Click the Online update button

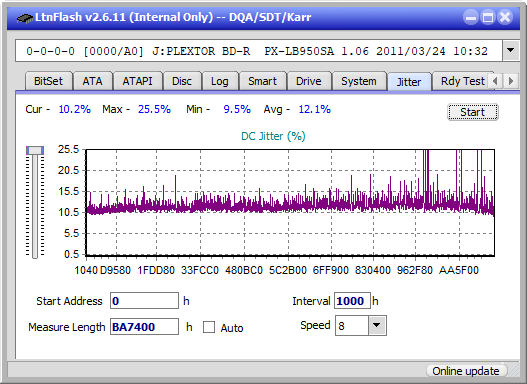click(x=465, y=371)
